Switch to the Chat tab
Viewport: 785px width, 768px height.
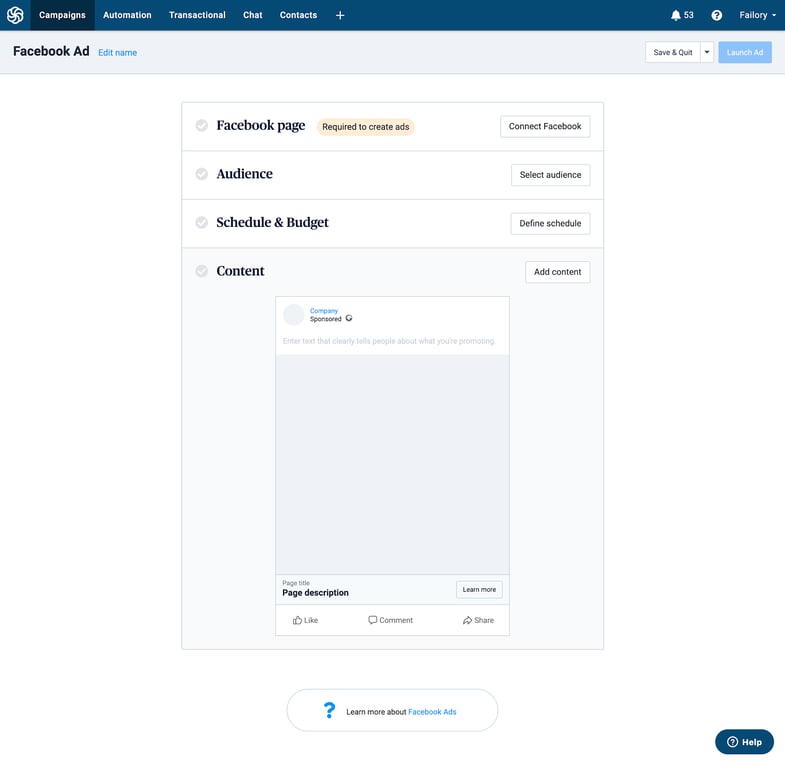click(253, 15)
